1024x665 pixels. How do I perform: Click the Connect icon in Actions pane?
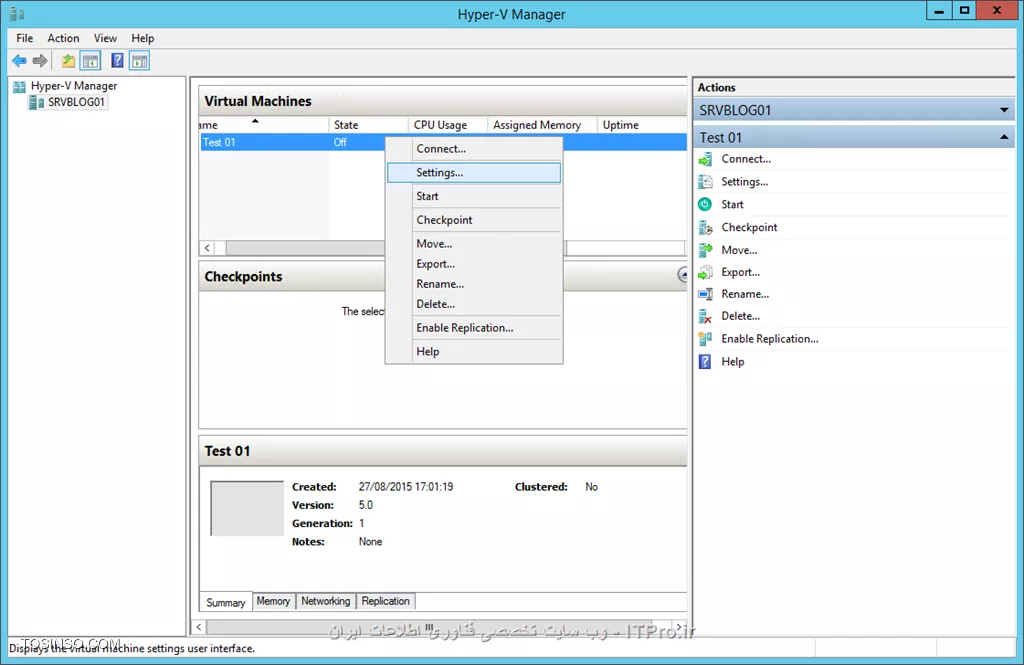(x=705, y=159)
